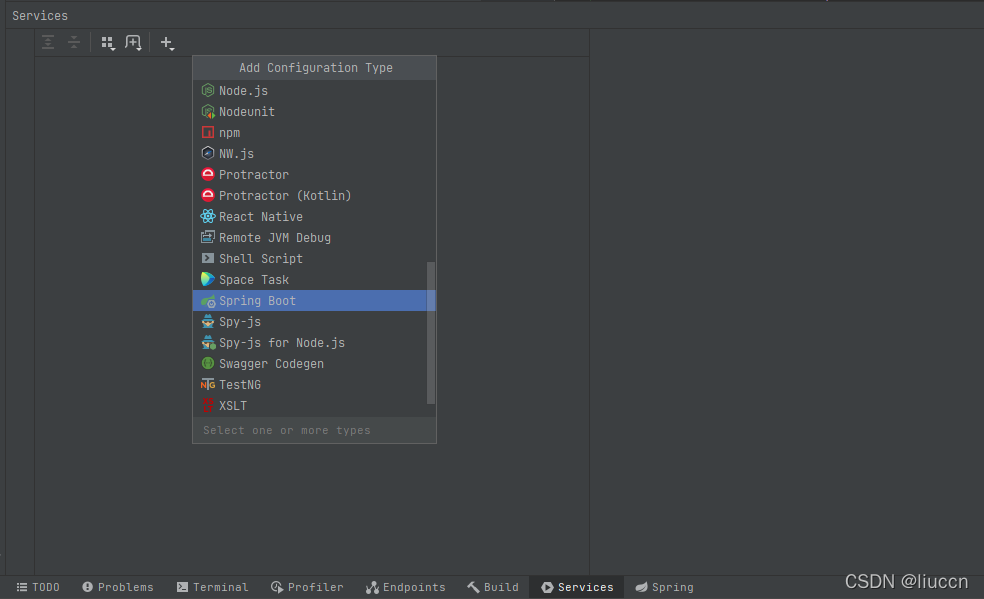
Task: Select Protractor (Kotlin) entry
Action: [314, 196]
